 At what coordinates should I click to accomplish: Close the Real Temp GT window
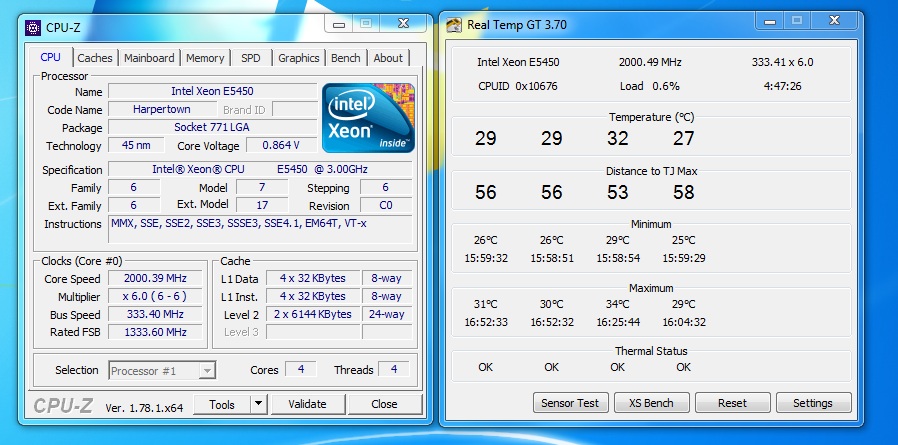click(x=834, y=21)
